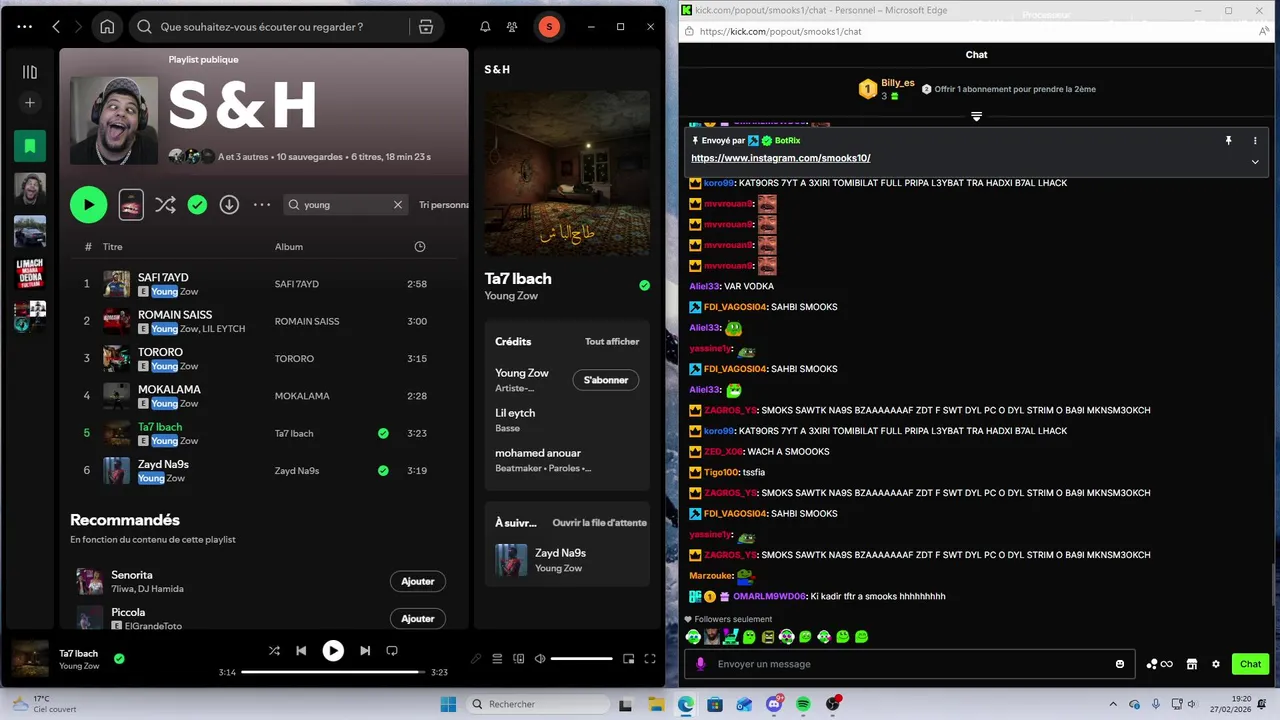Viewport: 1280px width, 720px height.
Task: Sort by duration clock column header
Action: pyautogui.click(x=420, y=246)
